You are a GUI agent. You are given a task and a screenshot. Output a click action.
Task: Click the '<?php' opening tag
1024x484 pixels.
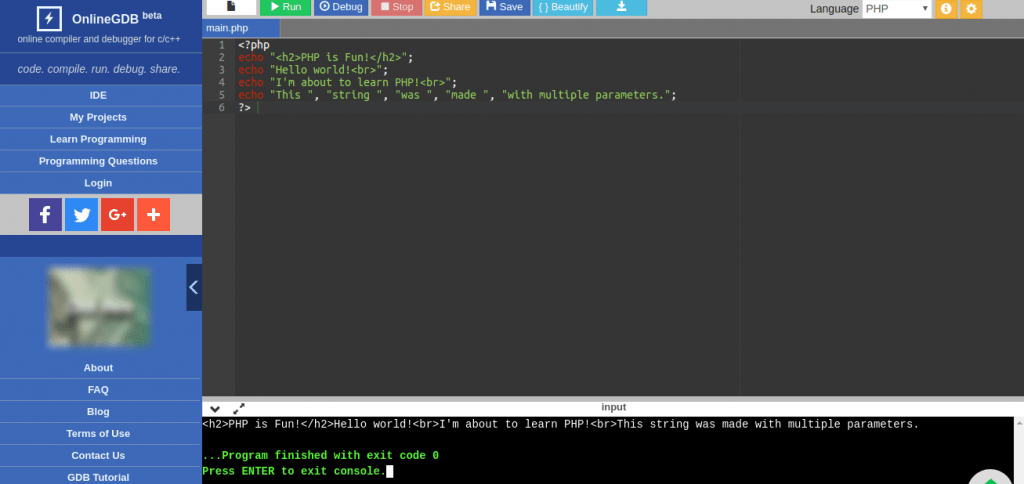pos(254,45)
